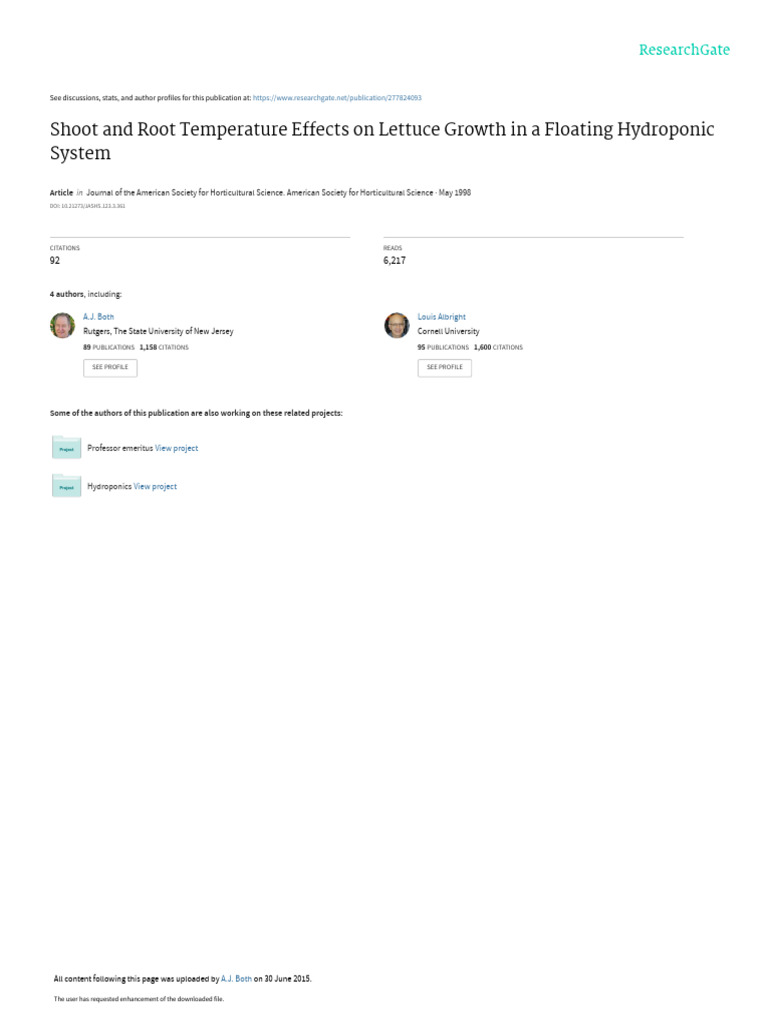The image size is (768, 1024).
Task: Open View project link for Hydroponics
Action: pyautogui.click(x=155, y=487)
